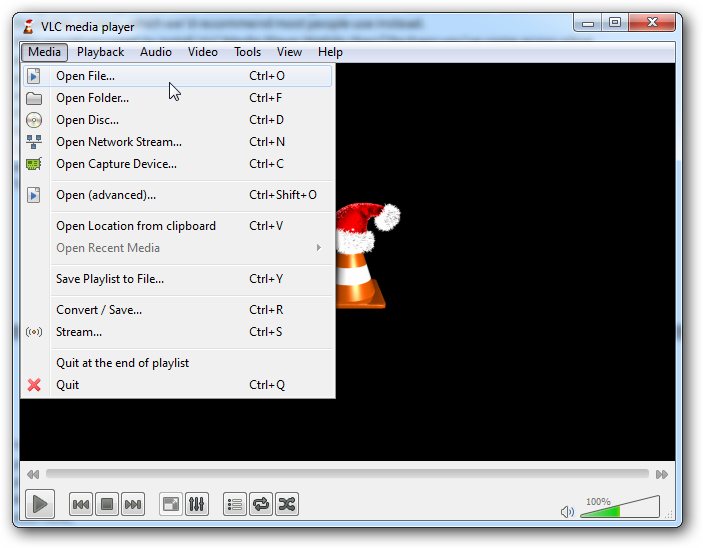Click Santa-hat cone in video area
This screenshot has width=703, height=548.
[368, 256]
